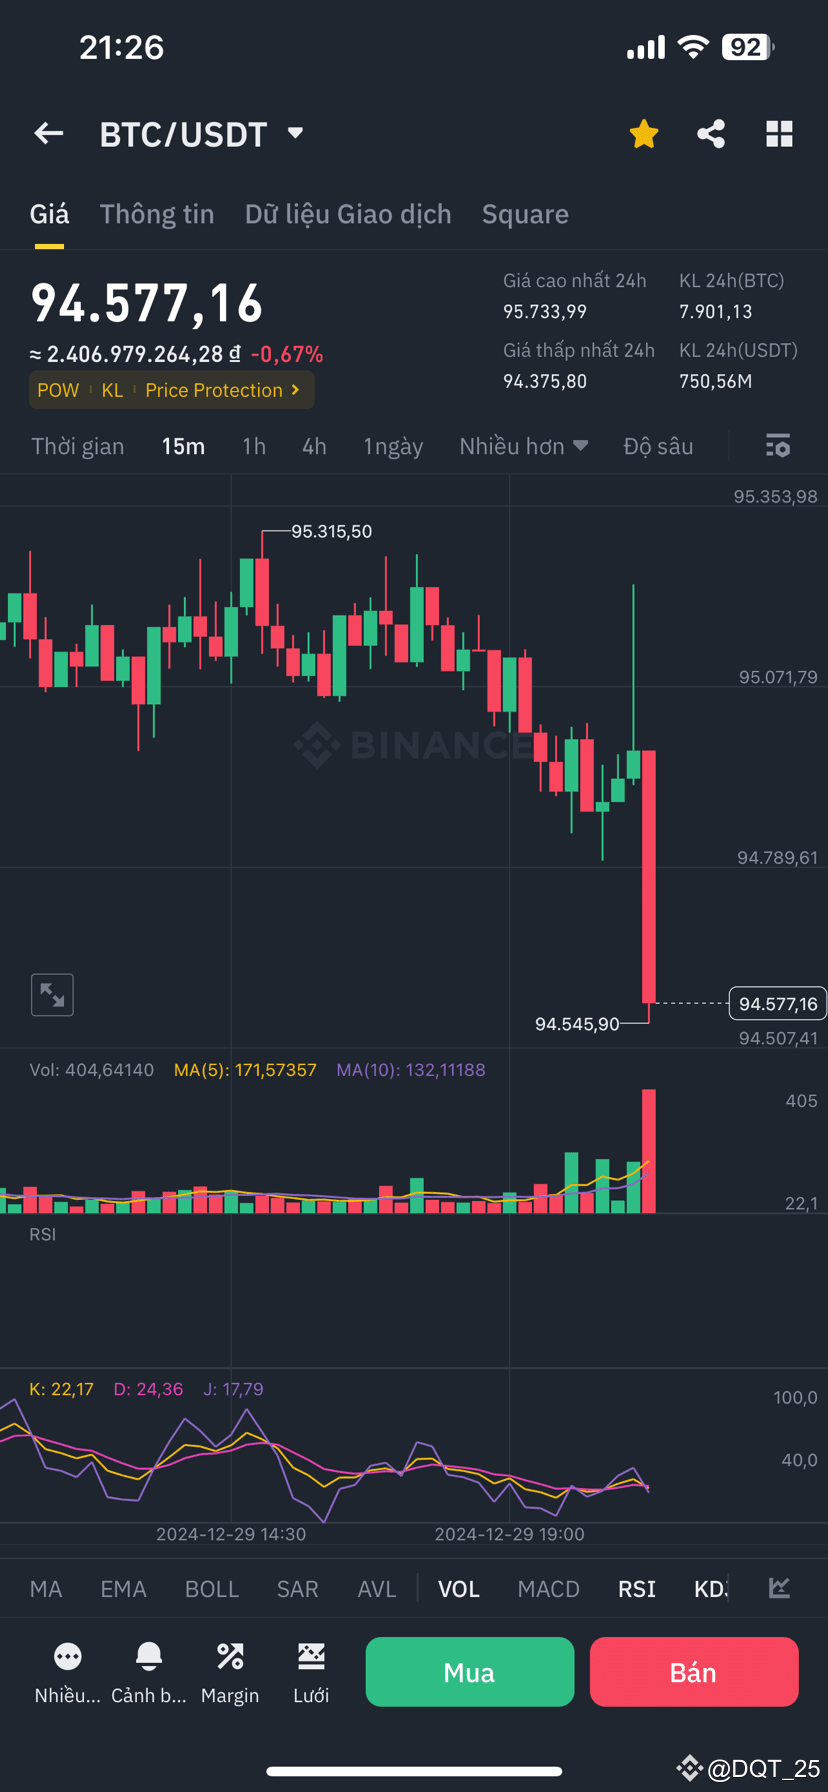
Task: Open chart settings icon beside Độ sâu
Action: 777,446
